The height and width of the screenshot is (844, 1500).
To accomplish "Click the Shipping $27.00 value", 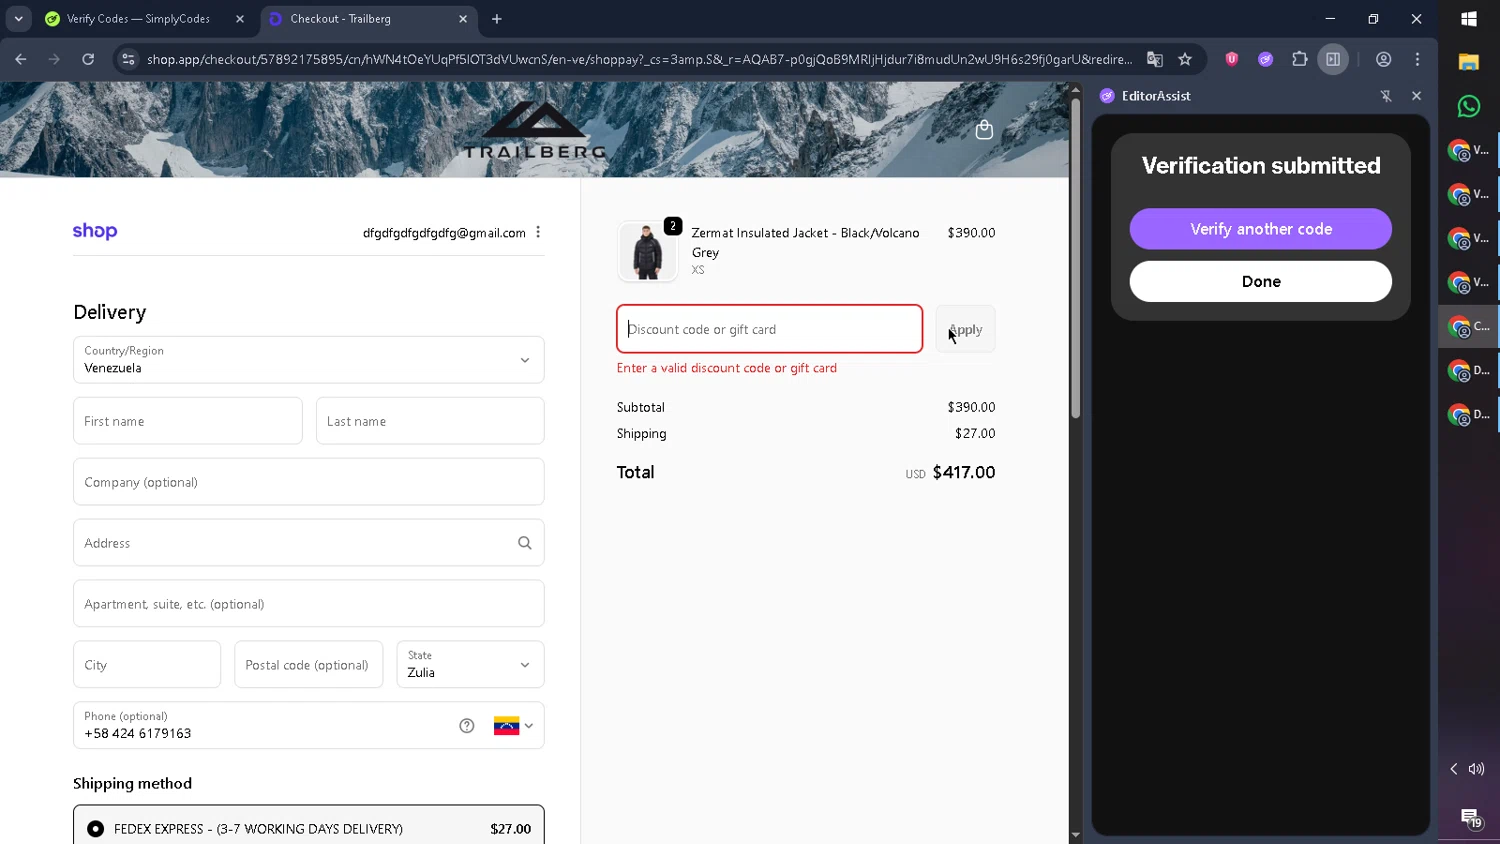I will point(975,434).
